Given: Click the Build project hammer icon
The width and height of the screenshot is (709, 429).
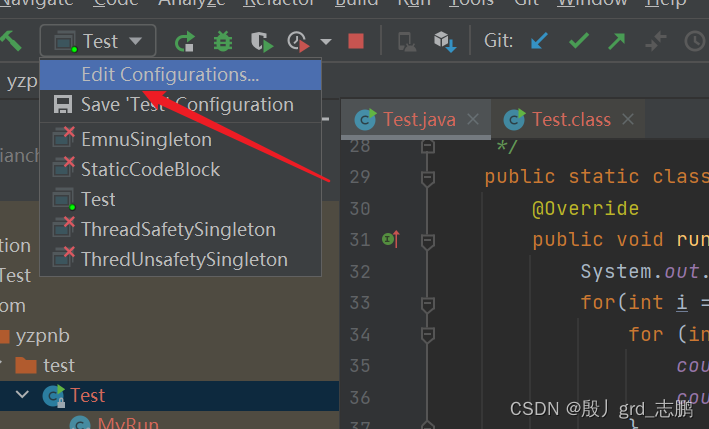Looking at the screenshot, I should coord(11,41).
